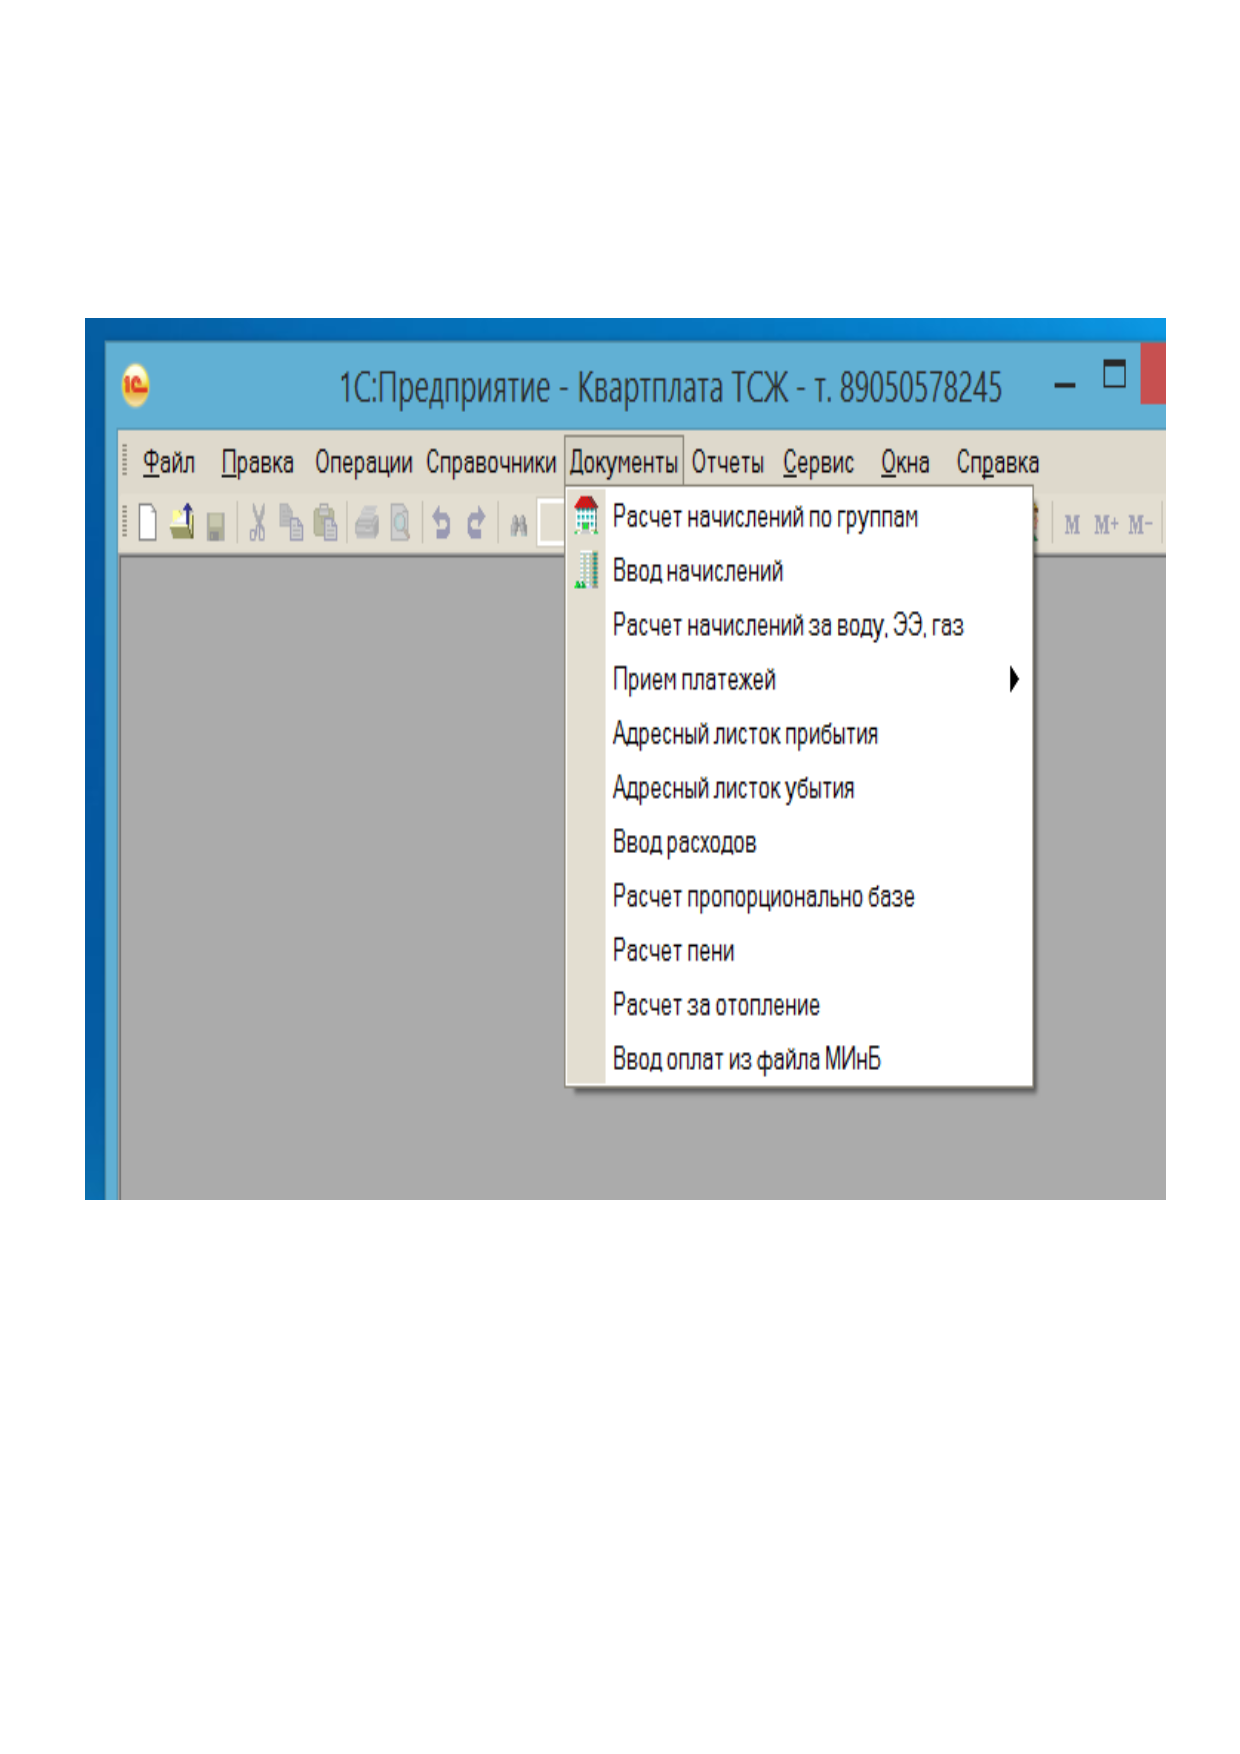1240x1754 pixels.
Task: Open the Окна menu
Action: pyautogui.click(x=905, y=462)
